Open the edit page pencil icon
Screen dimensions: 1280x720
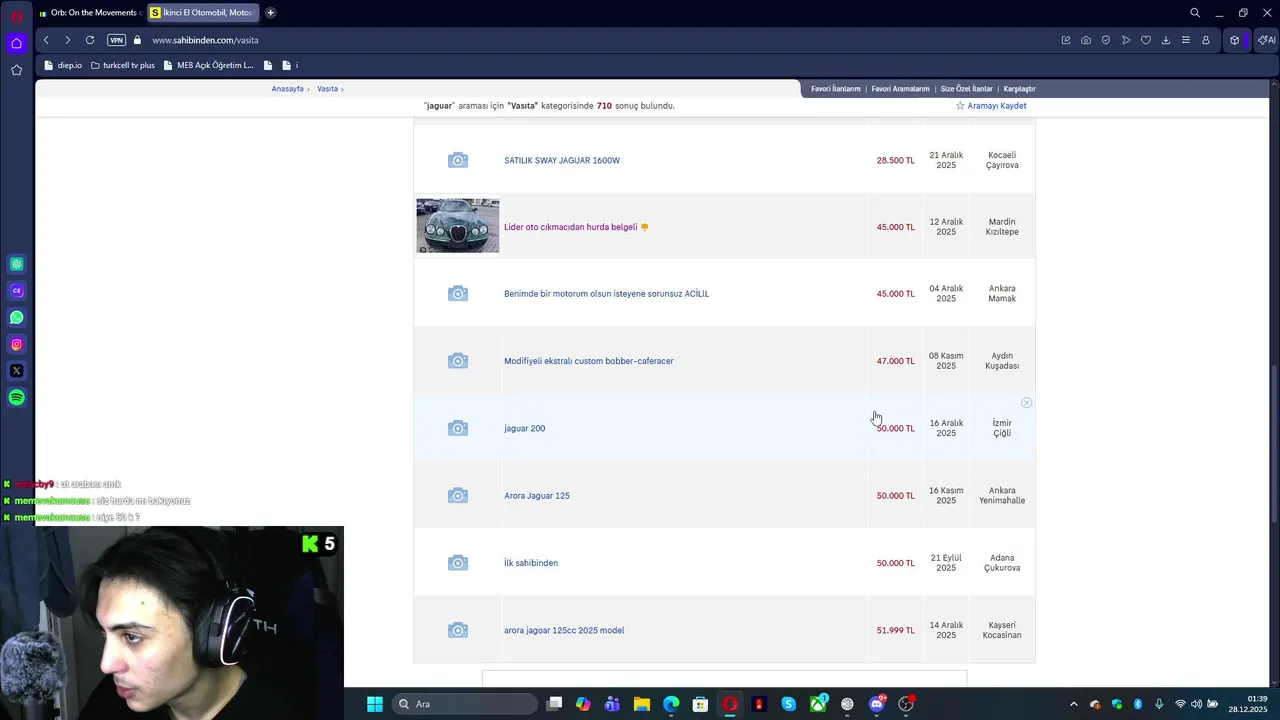pos(1066,40)
